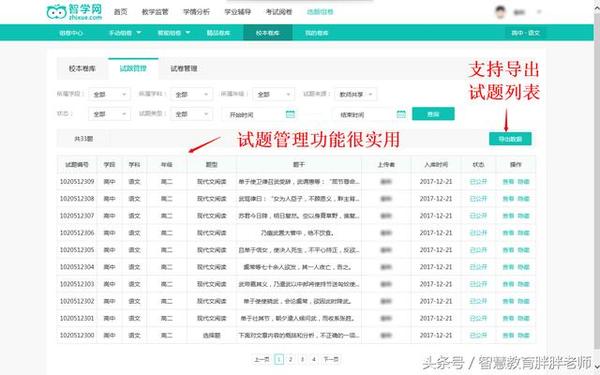Open 精品卷库 in the green bar
The height and width of the screenshot is (375, 600).
point(218,33)
